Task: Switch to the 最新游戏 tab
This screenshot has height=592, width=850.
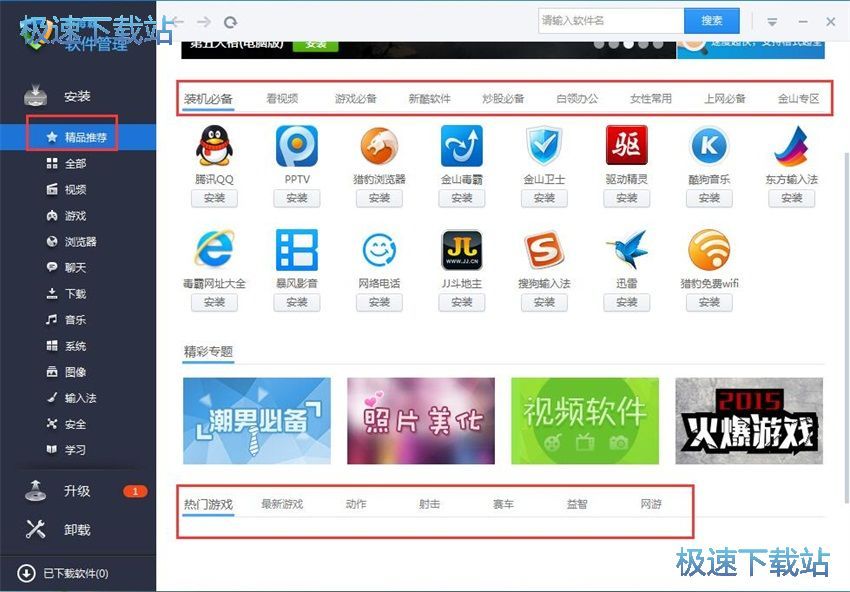Action: (282, 504)
